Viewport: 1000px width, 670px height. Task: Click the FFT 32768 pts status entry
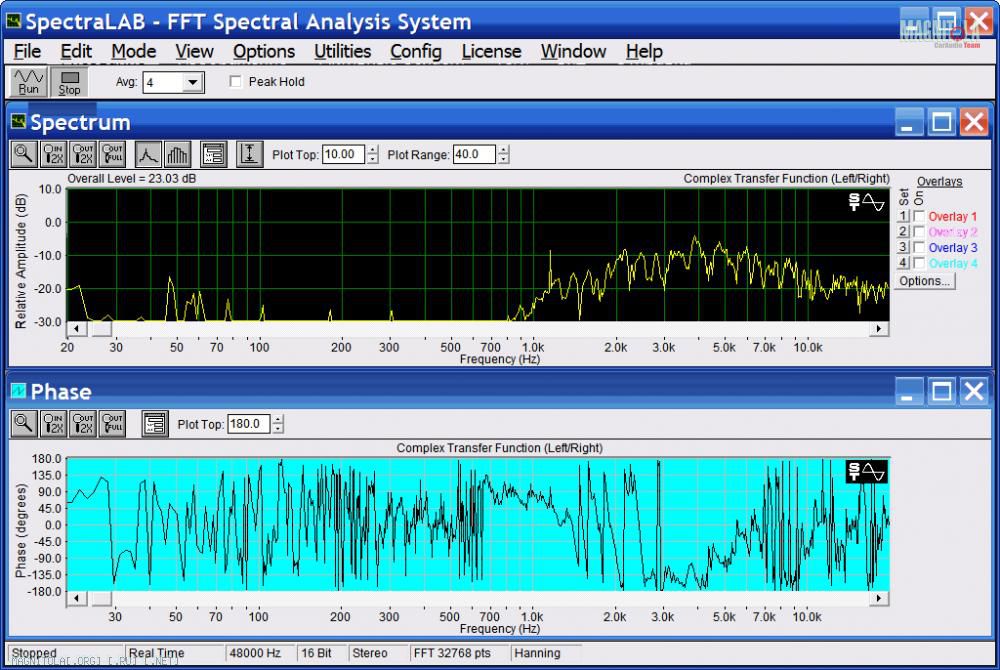click(x=459, y=653)
